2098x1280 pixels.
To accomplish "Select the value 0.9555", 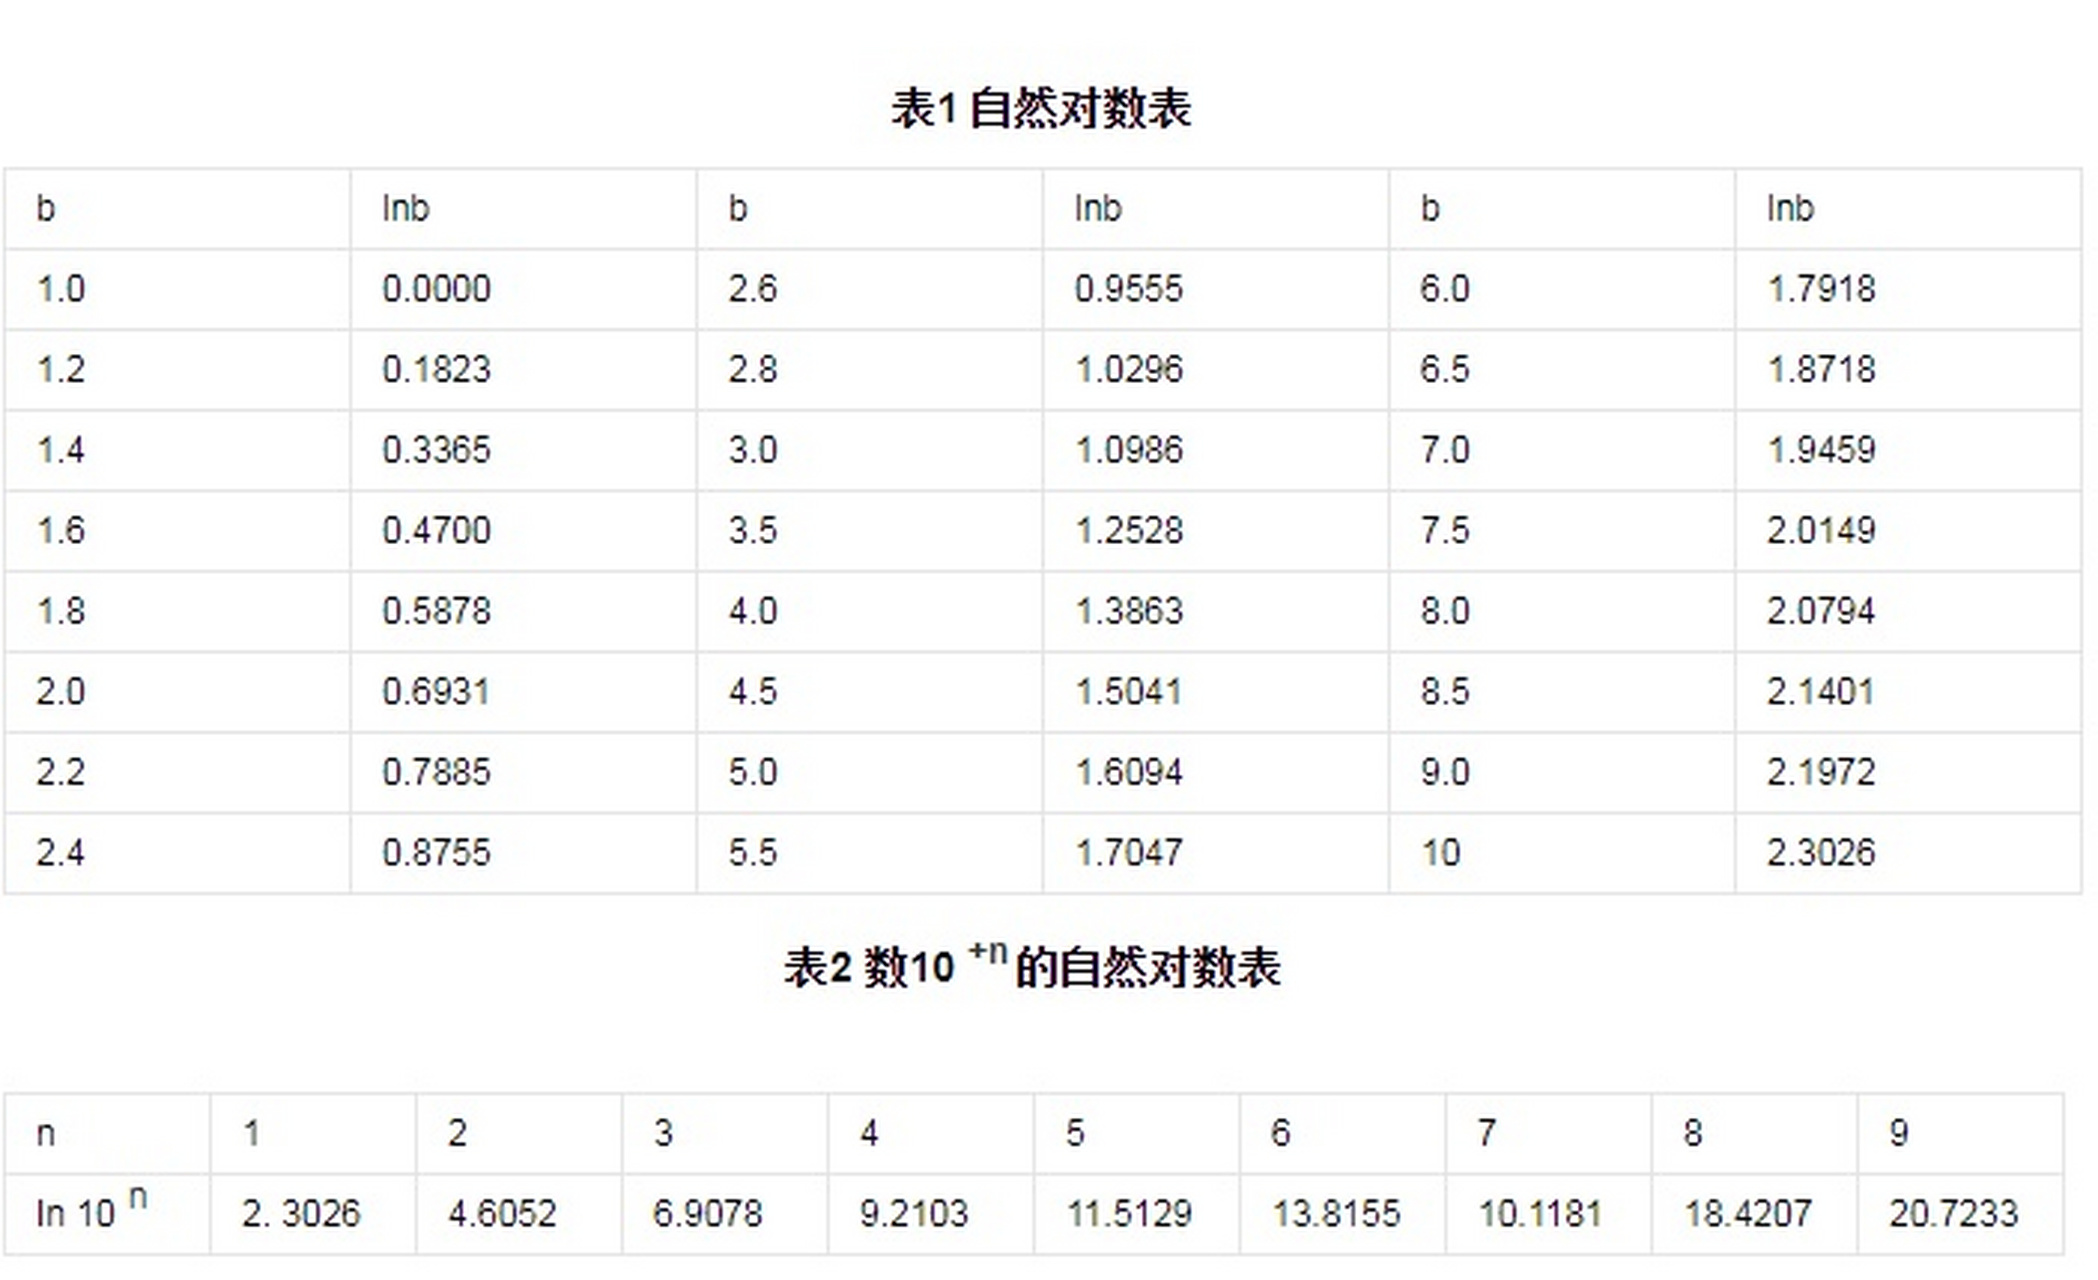I will [1129, 289].
